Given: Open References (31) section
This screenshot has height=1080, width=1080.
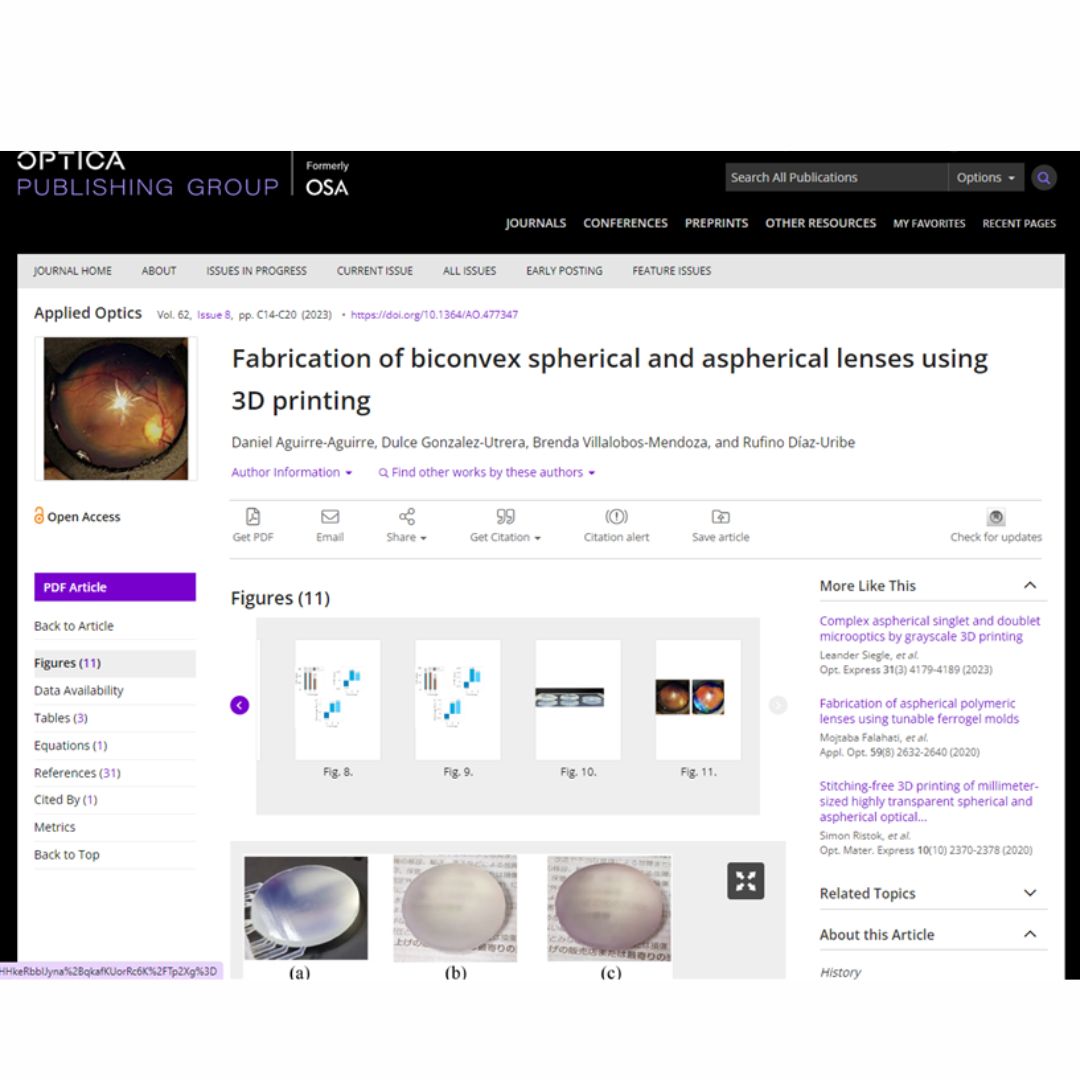Looking at the screenshot, I should (x=77, y=773).
